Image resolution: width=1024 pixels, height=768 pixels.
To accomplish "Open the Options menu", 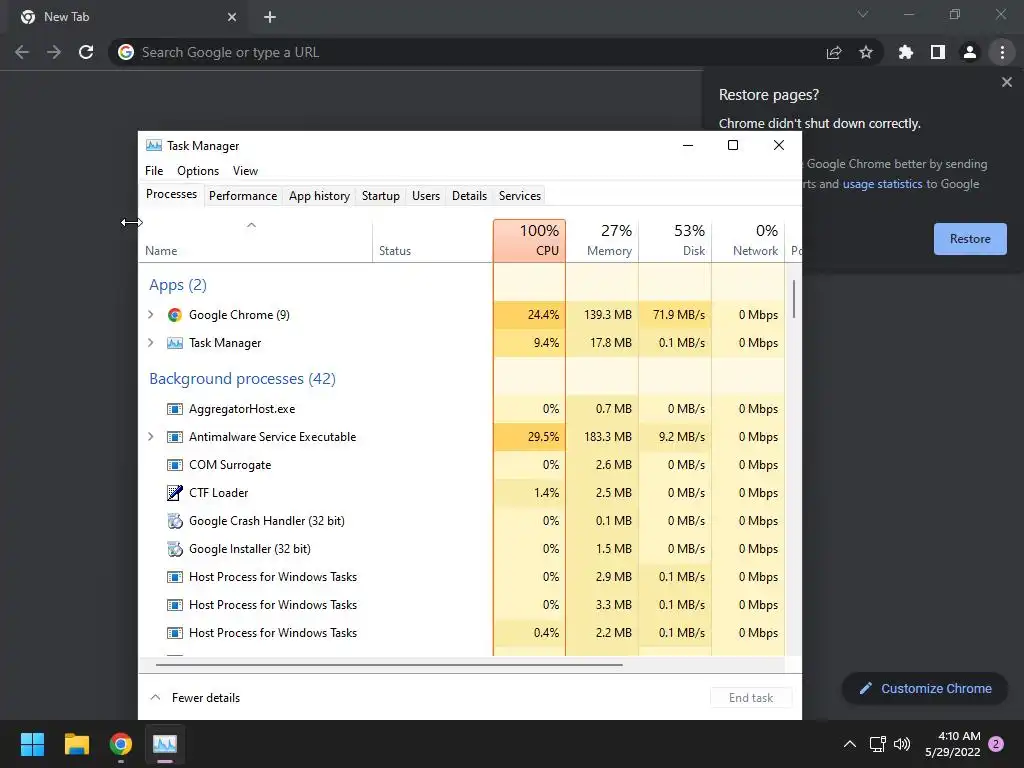I will pyautogui.click(x=198, y=171).
